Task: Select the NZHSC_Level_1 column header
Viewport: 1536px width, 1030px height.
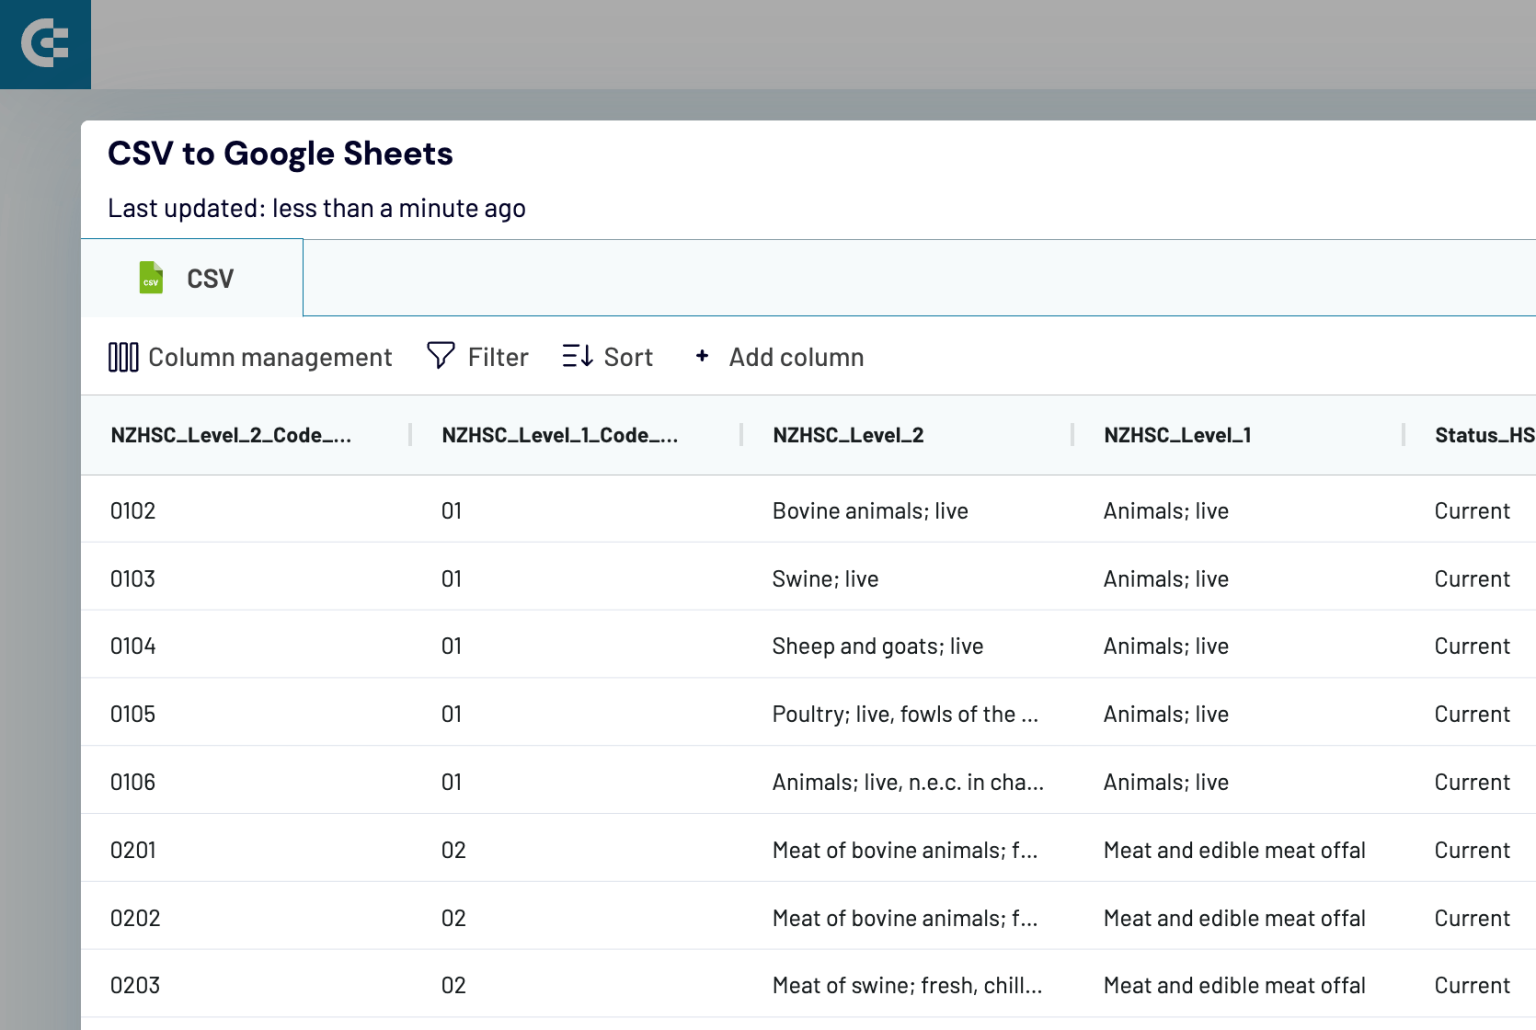Action: (1176, 435)
